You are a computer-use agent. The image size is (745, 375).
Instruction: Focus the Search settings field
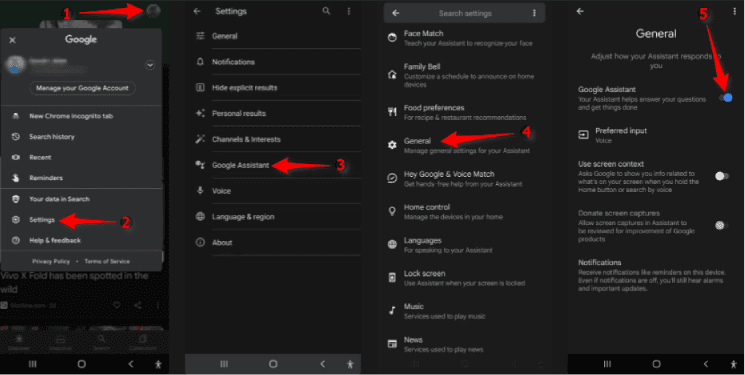click(x=465, y=13)
